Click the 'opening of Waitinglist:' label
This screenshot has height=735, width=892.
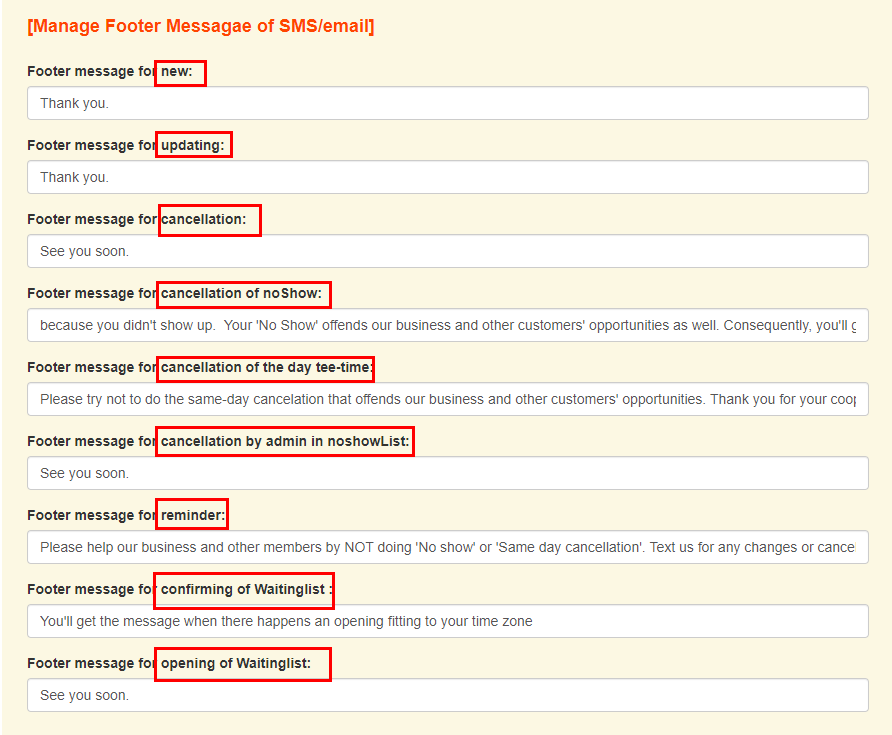pyautogui.click(x=242, y=664)
